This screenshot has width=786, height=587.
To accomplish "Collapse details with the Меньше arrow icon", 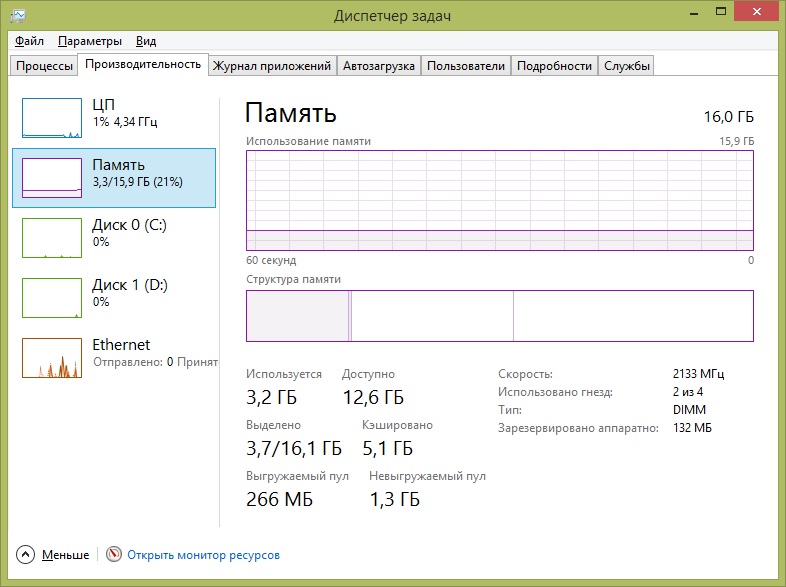I will pyautogui.click(x=25, y=554).
